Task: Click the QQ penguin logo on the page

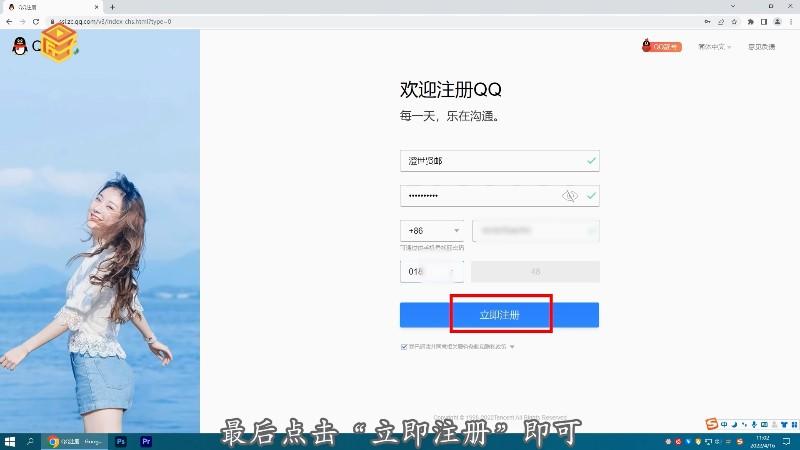Action: (19, 46)
